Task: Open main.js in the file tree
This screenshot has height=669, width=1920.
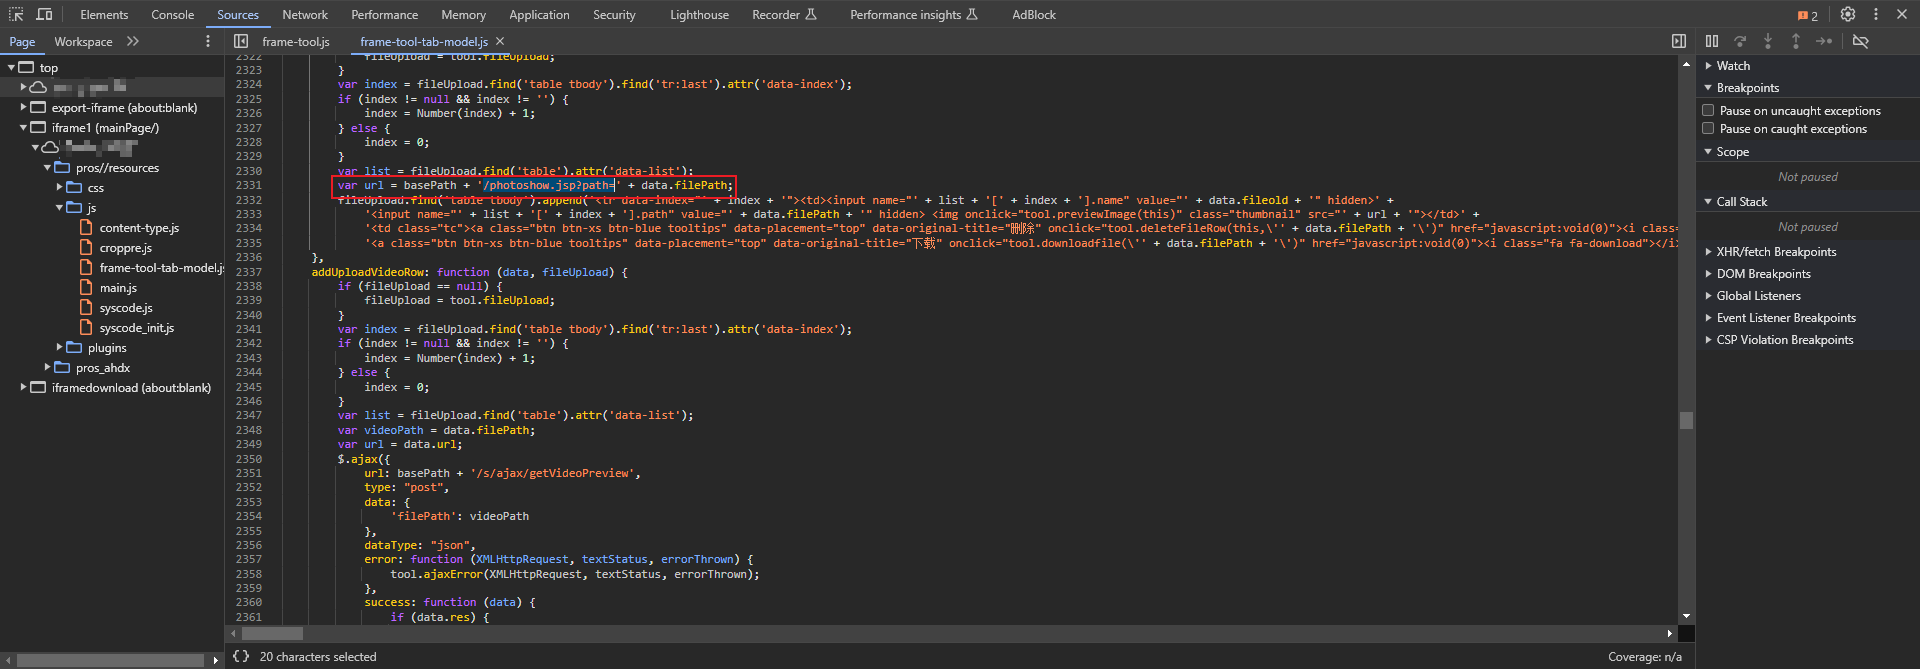Action: click(x=118, y=288)
